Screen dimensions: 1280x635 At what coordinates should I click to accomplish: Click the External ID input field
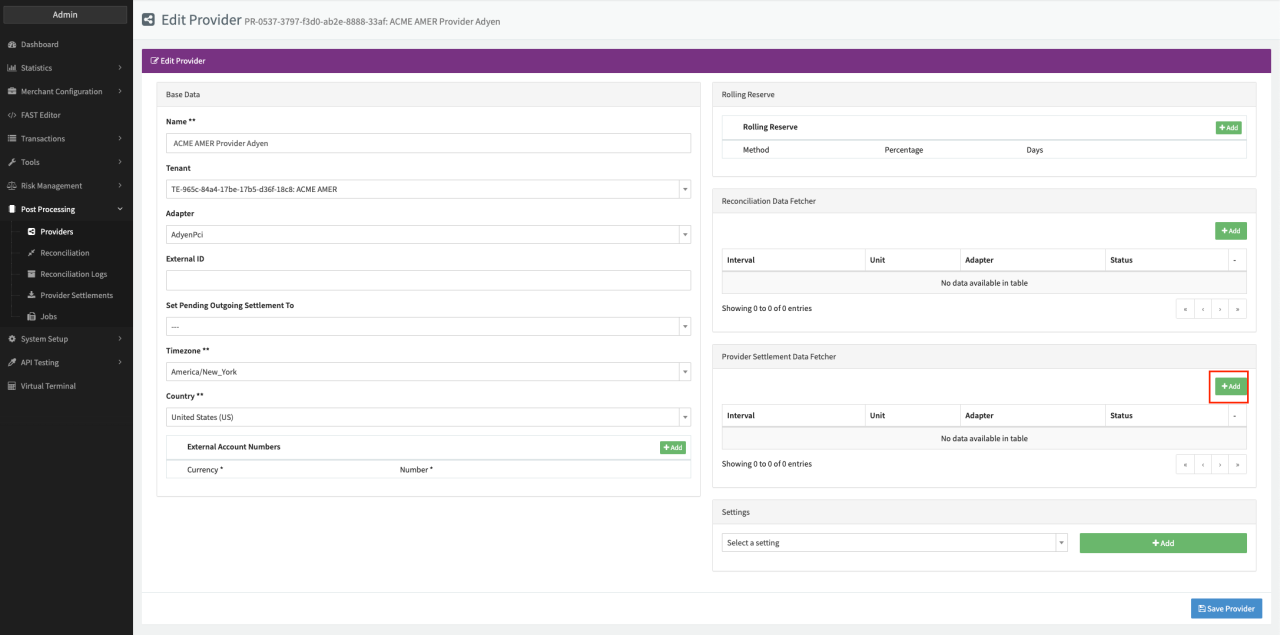pos(428,281)
